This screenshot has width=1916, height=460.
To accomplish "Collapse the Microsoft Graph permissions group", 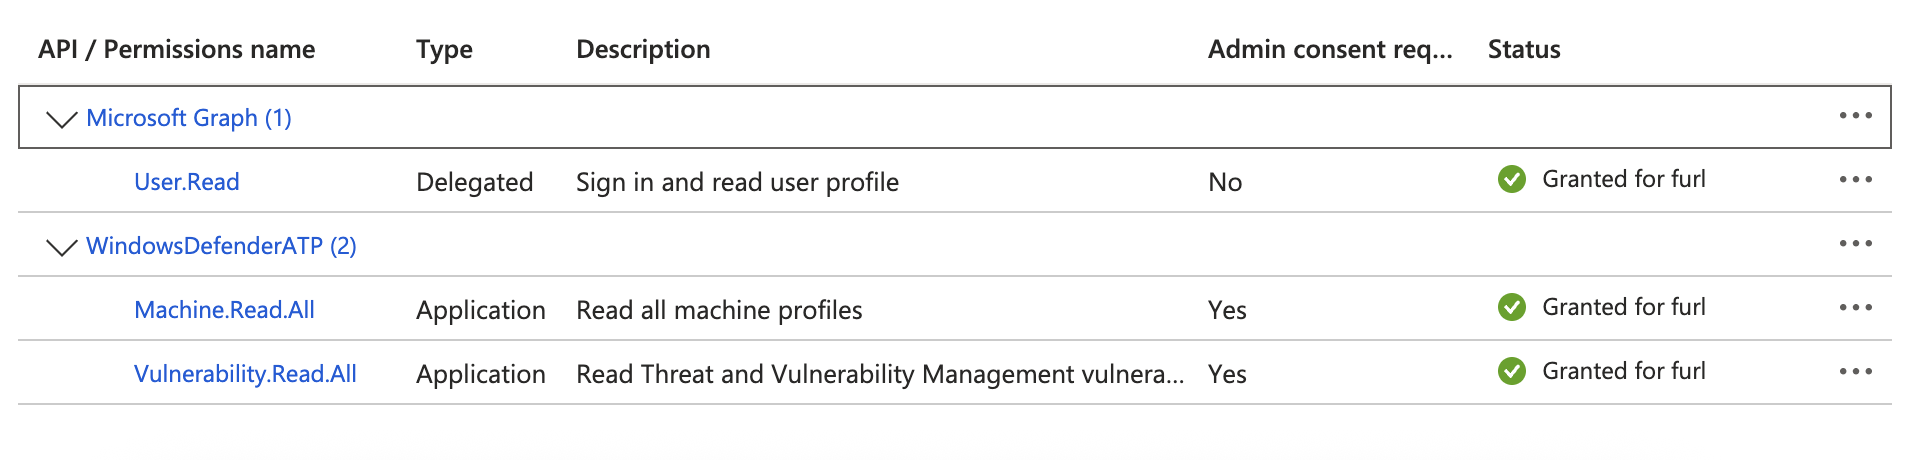I will (62, 119).
